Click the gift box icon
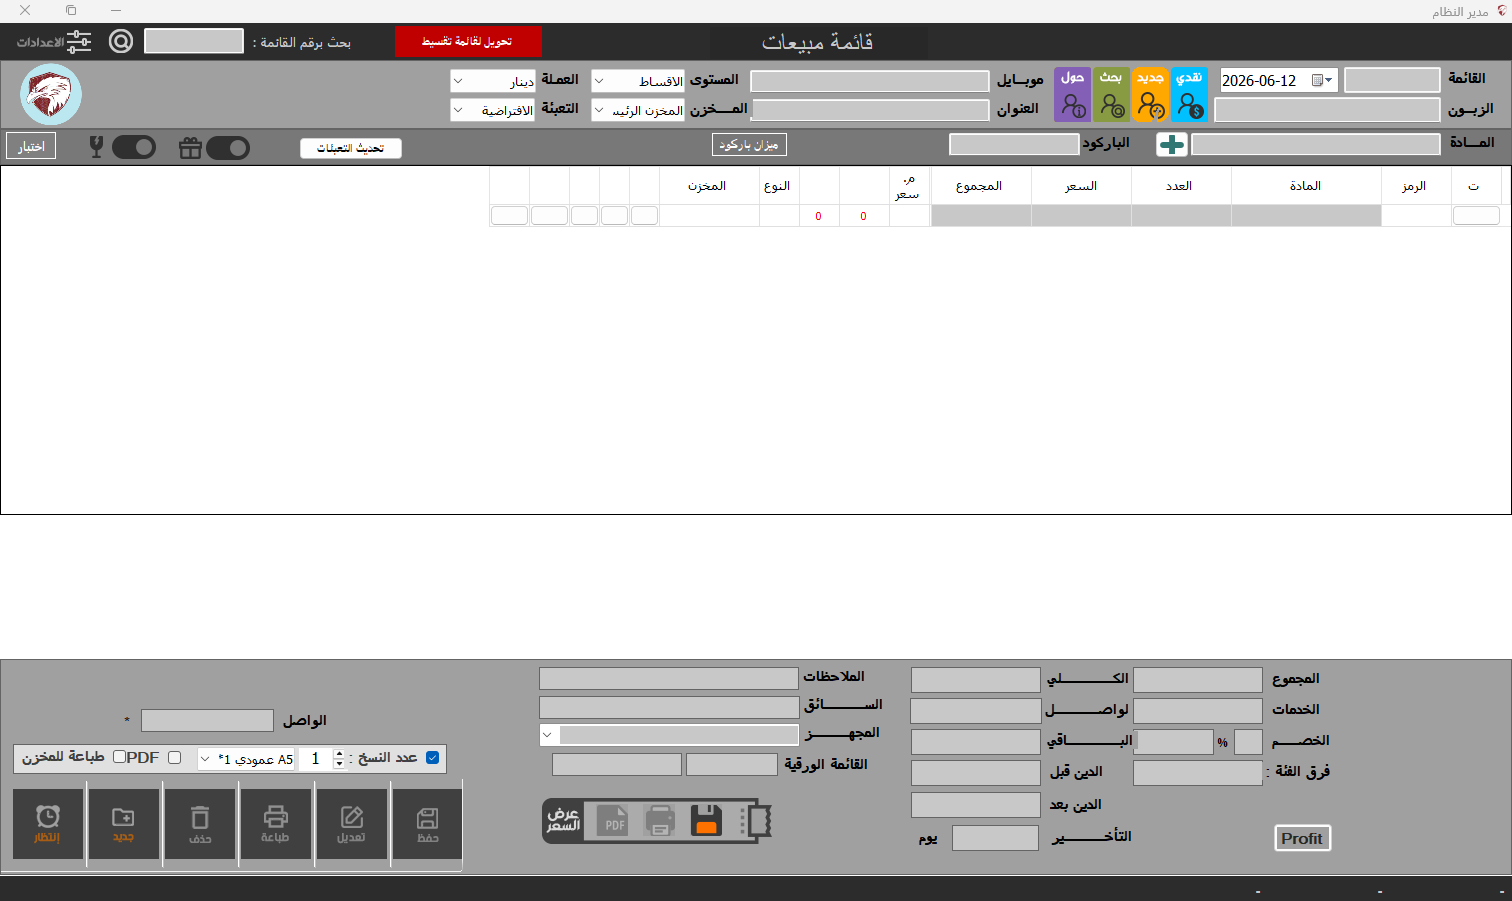The image size is (1512, 901). 190,148
